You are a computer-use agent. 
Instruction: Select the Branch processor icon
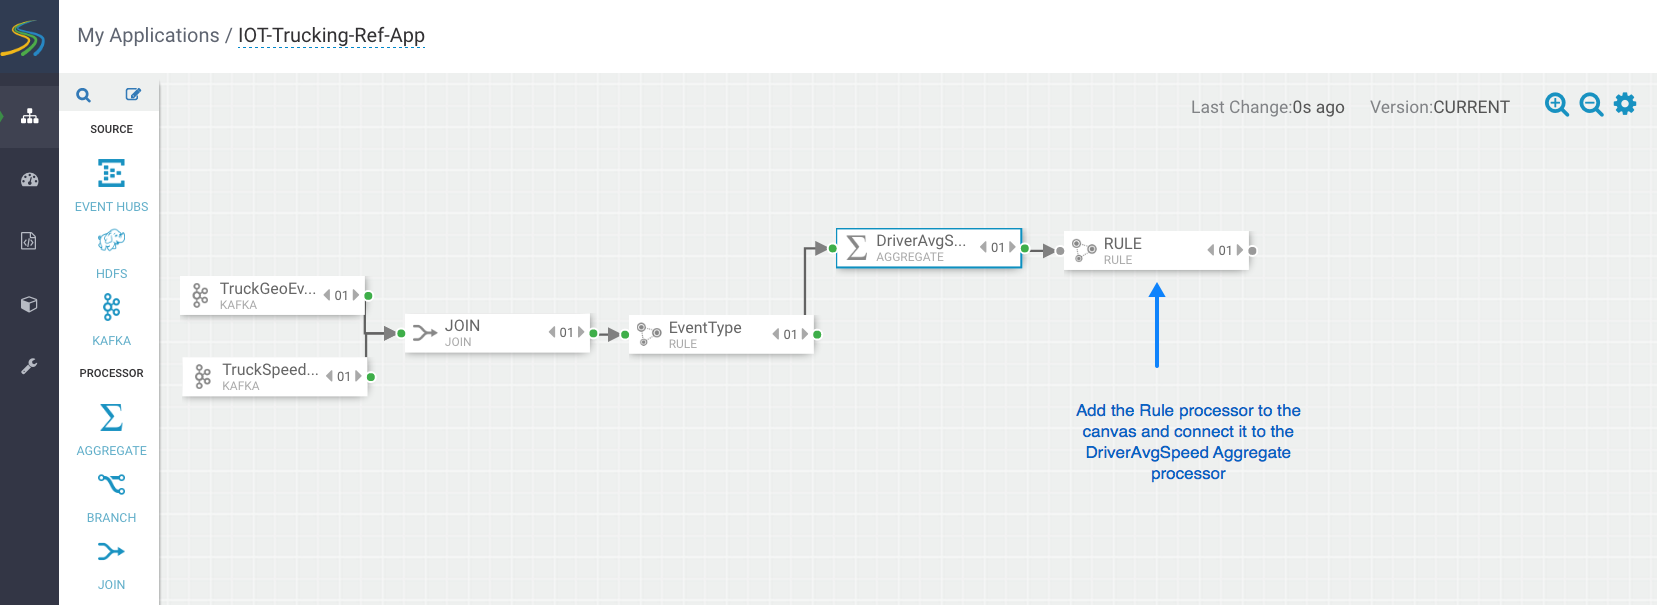(111, 484)
